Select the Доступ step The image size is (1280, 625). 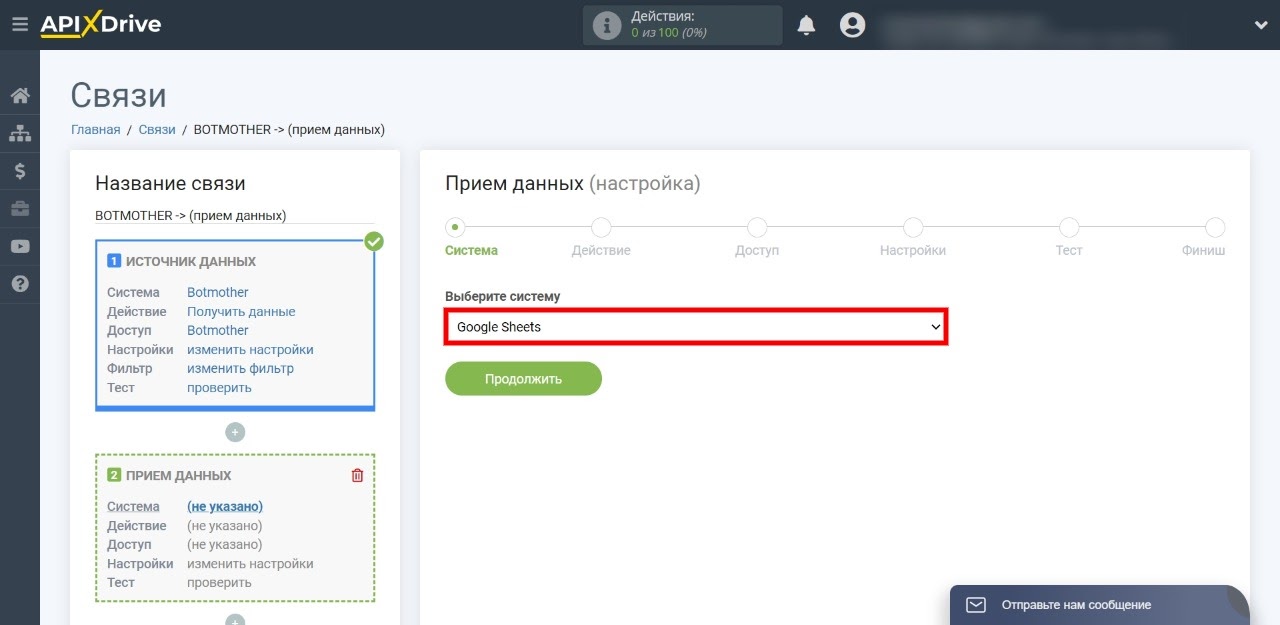tap(757, 239)
